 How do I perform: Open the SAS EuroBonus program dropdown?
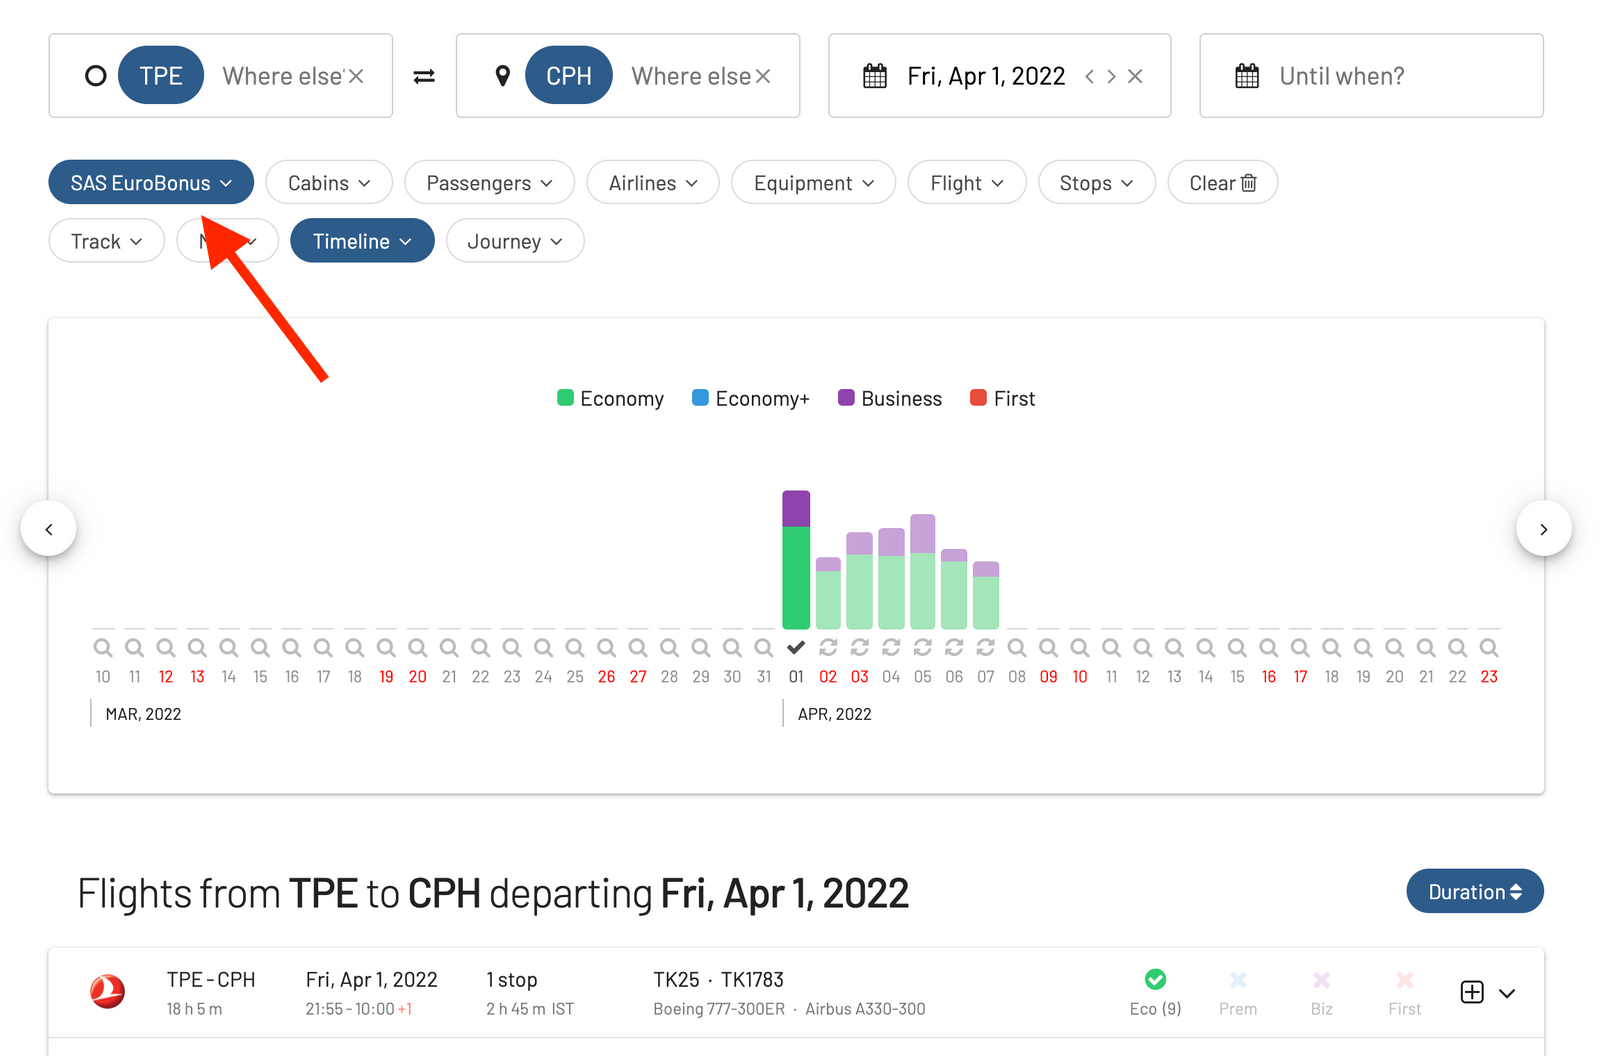tap(151, 182)
